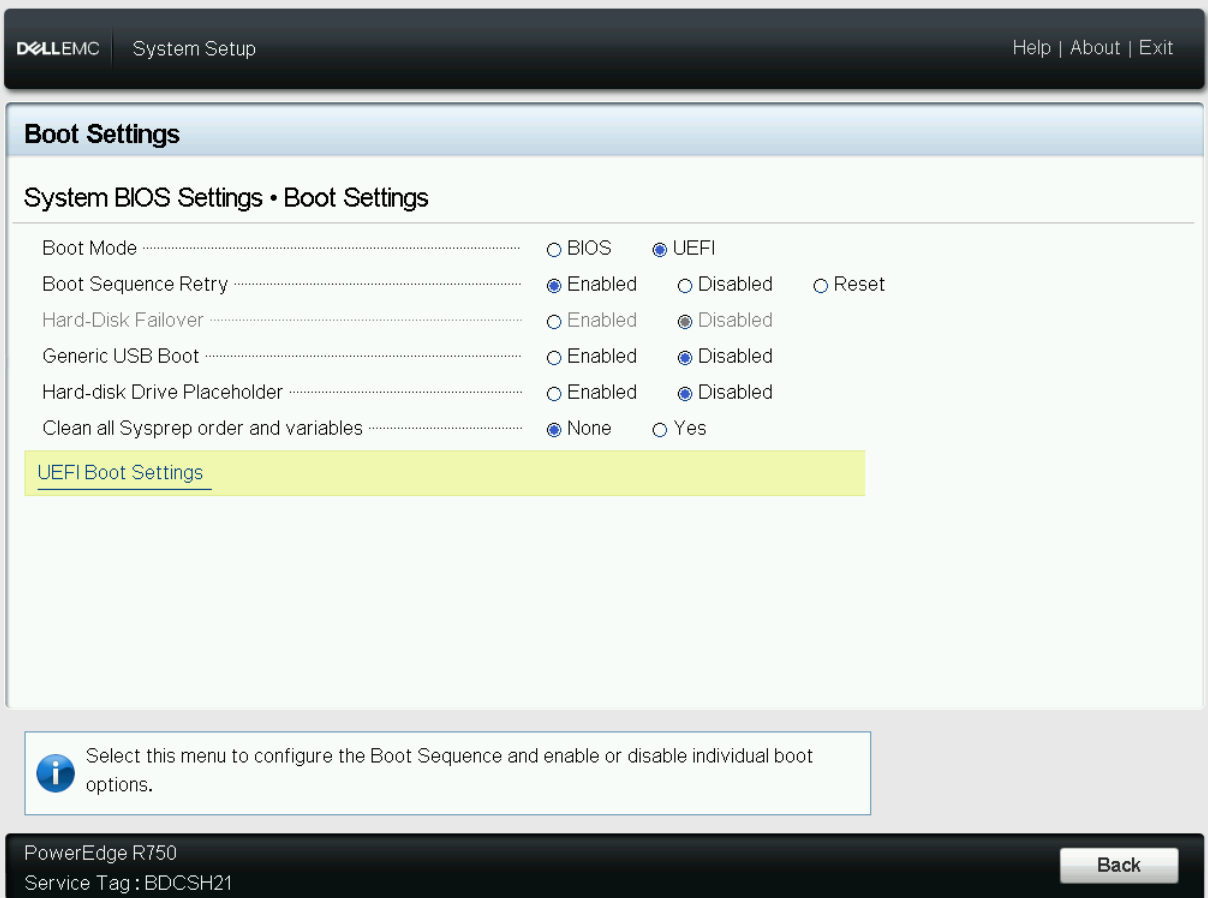Choose Yes for Clean all Sysprep
Viewport: 1208px width, 898px height.
(x=660, y=429)
